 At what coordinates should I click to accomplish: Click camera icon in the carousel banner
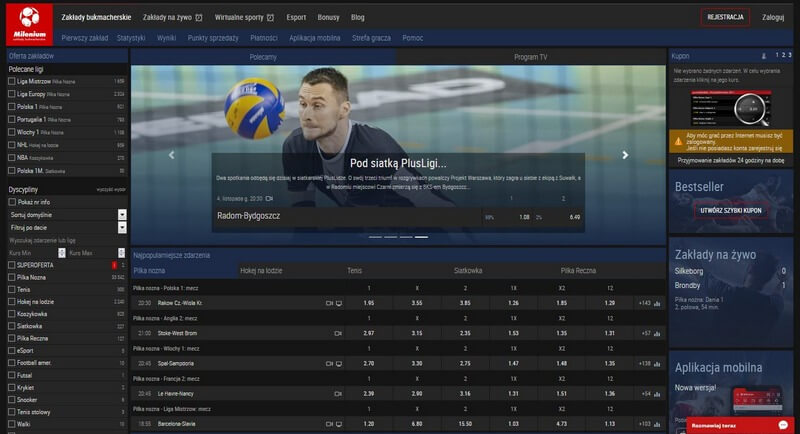pyautogui.click(x=269, y=198)
